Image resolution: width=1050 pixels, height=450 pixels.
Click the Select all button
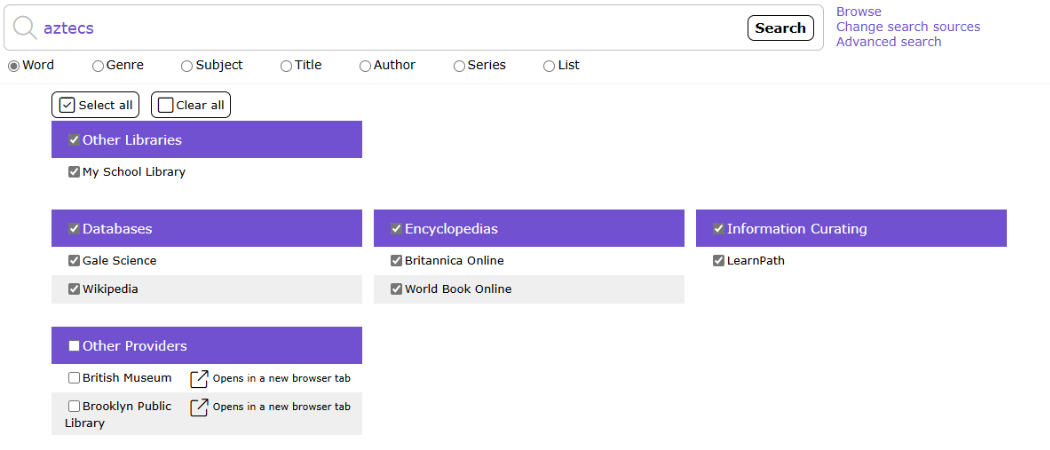95,105
